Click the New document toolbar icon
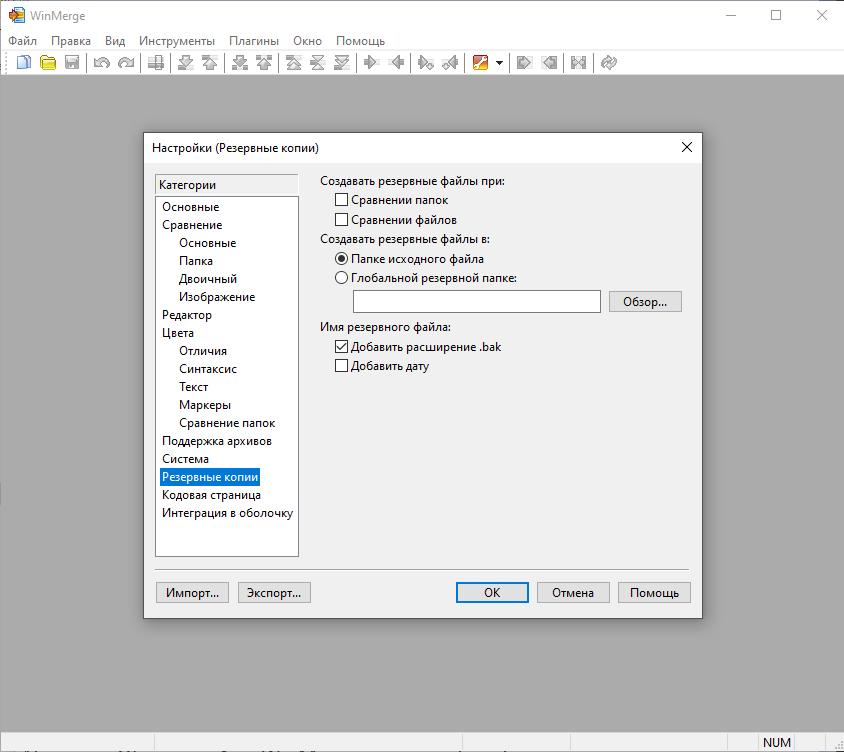Viewport: 844px width, 752px height. tap(23, 63)
